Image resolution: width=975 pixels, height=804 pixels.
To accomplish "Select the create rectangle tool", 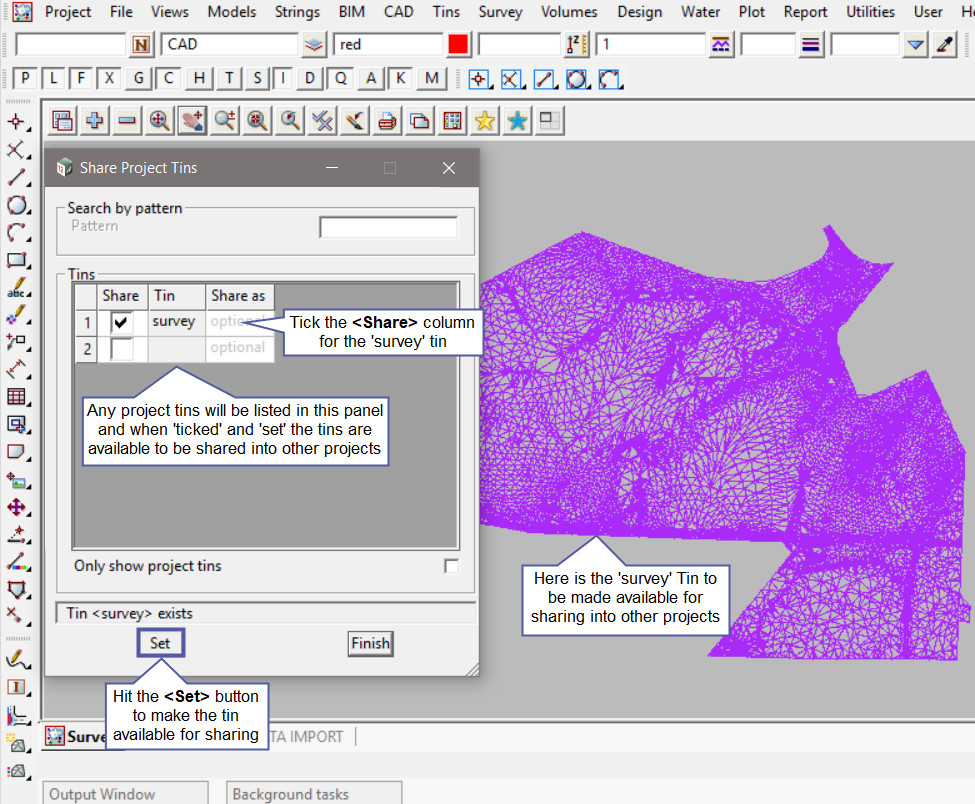I will (16, 260).
